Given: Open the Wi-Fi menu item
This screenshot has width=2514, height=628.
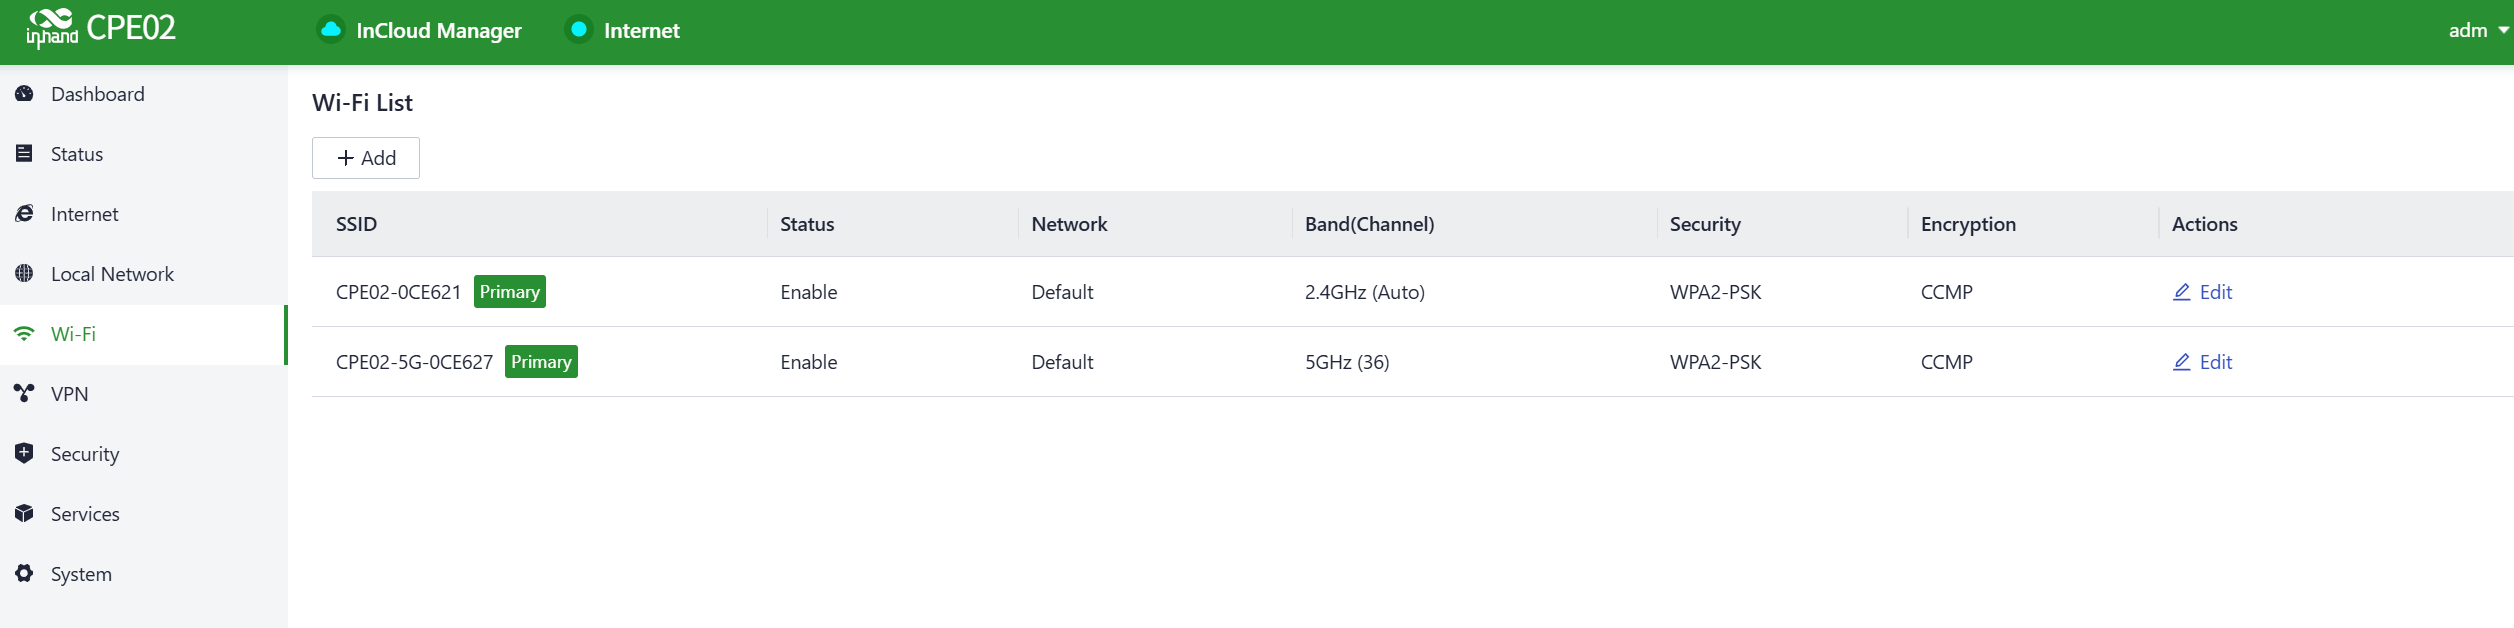Looking at the screenshot, I should tap(73, 334).
